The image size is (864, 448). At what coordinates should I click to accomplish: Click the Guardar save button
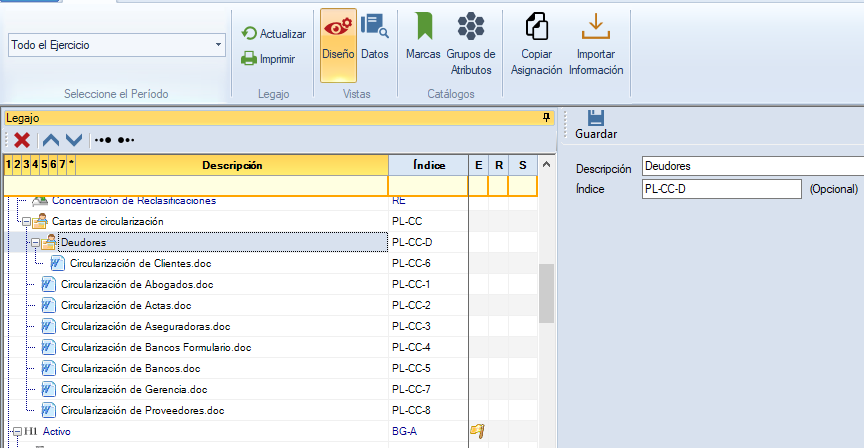(x=595, y=124)
